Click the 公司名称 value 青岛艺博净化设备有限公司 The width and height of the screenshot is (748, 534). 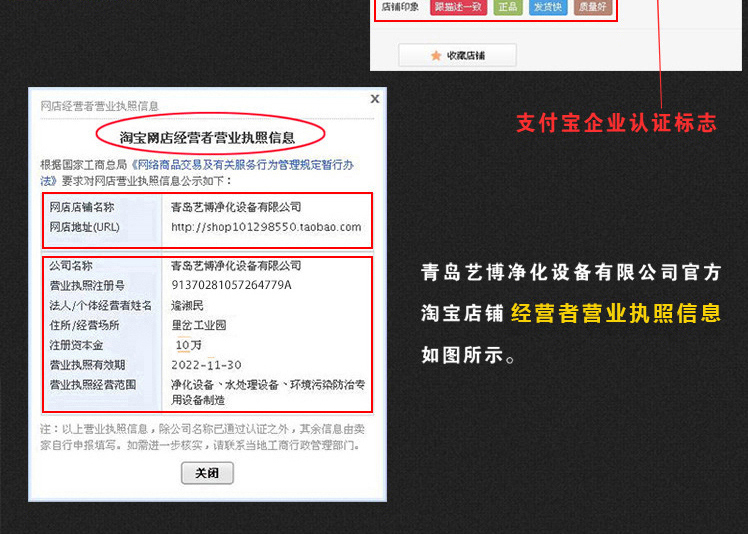[236, 265]
